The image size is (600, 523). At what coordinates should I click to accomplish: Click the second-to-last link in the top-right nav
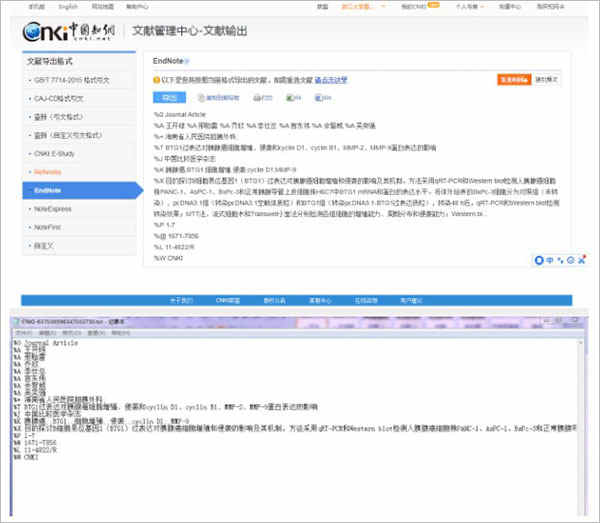click(510, 7)
